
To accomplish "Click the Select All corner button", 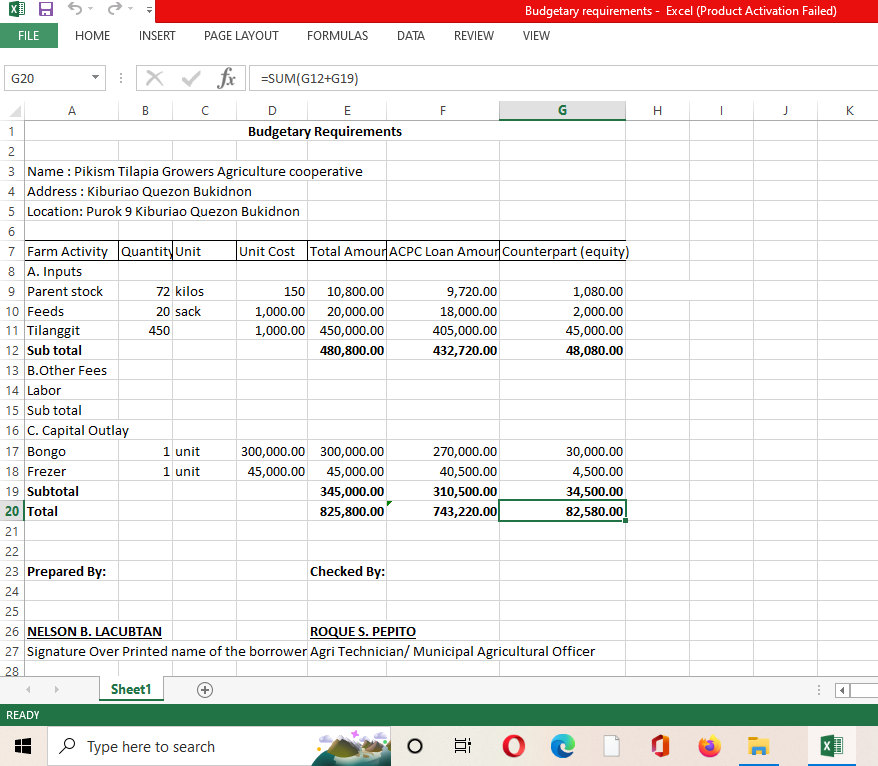I will [x=12, y=111].
